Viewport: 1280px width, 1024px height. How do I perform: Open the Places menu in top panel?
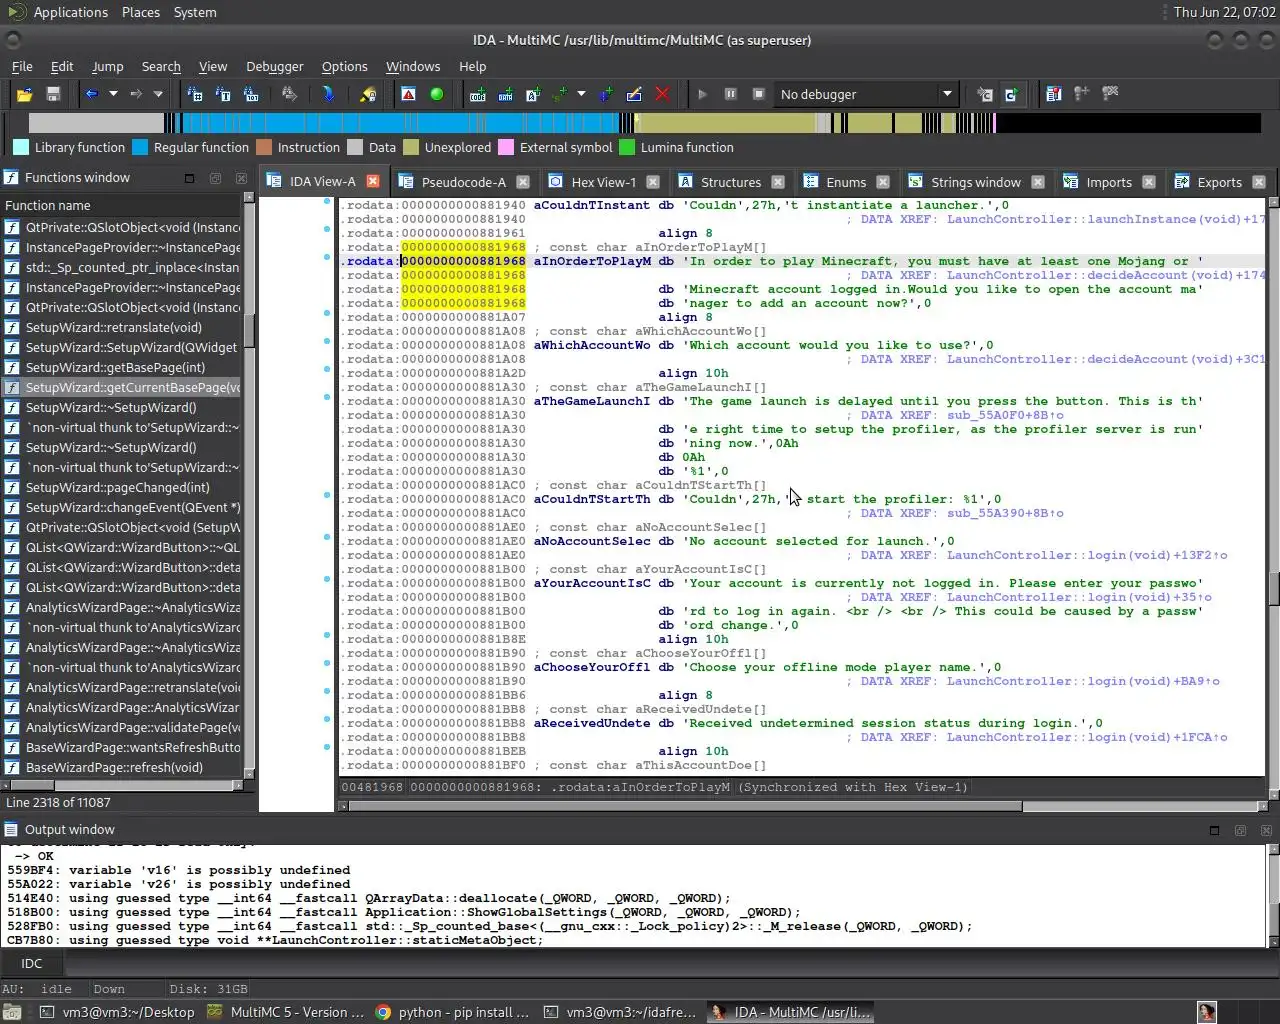tap(141, 12)
